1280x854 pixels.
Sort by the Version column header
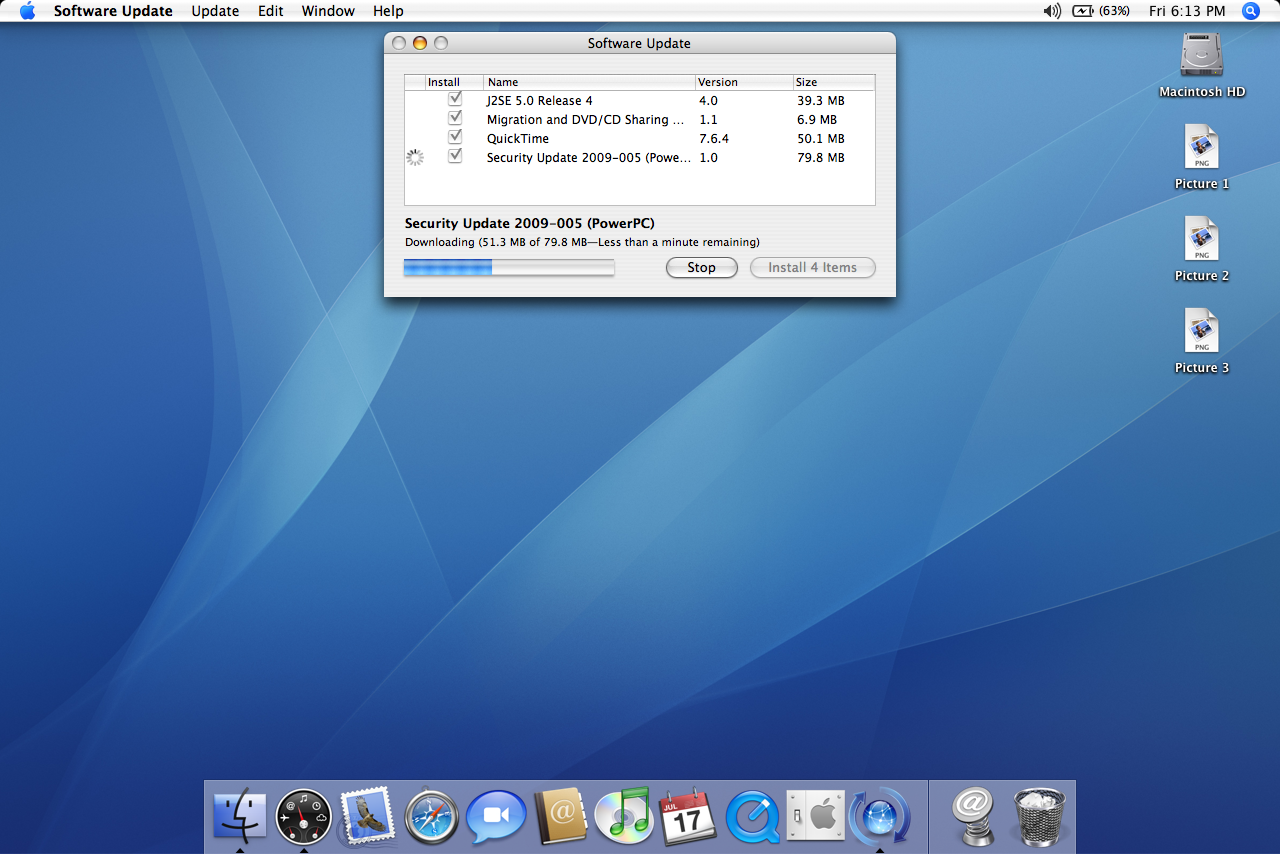[x=744, y=82]
